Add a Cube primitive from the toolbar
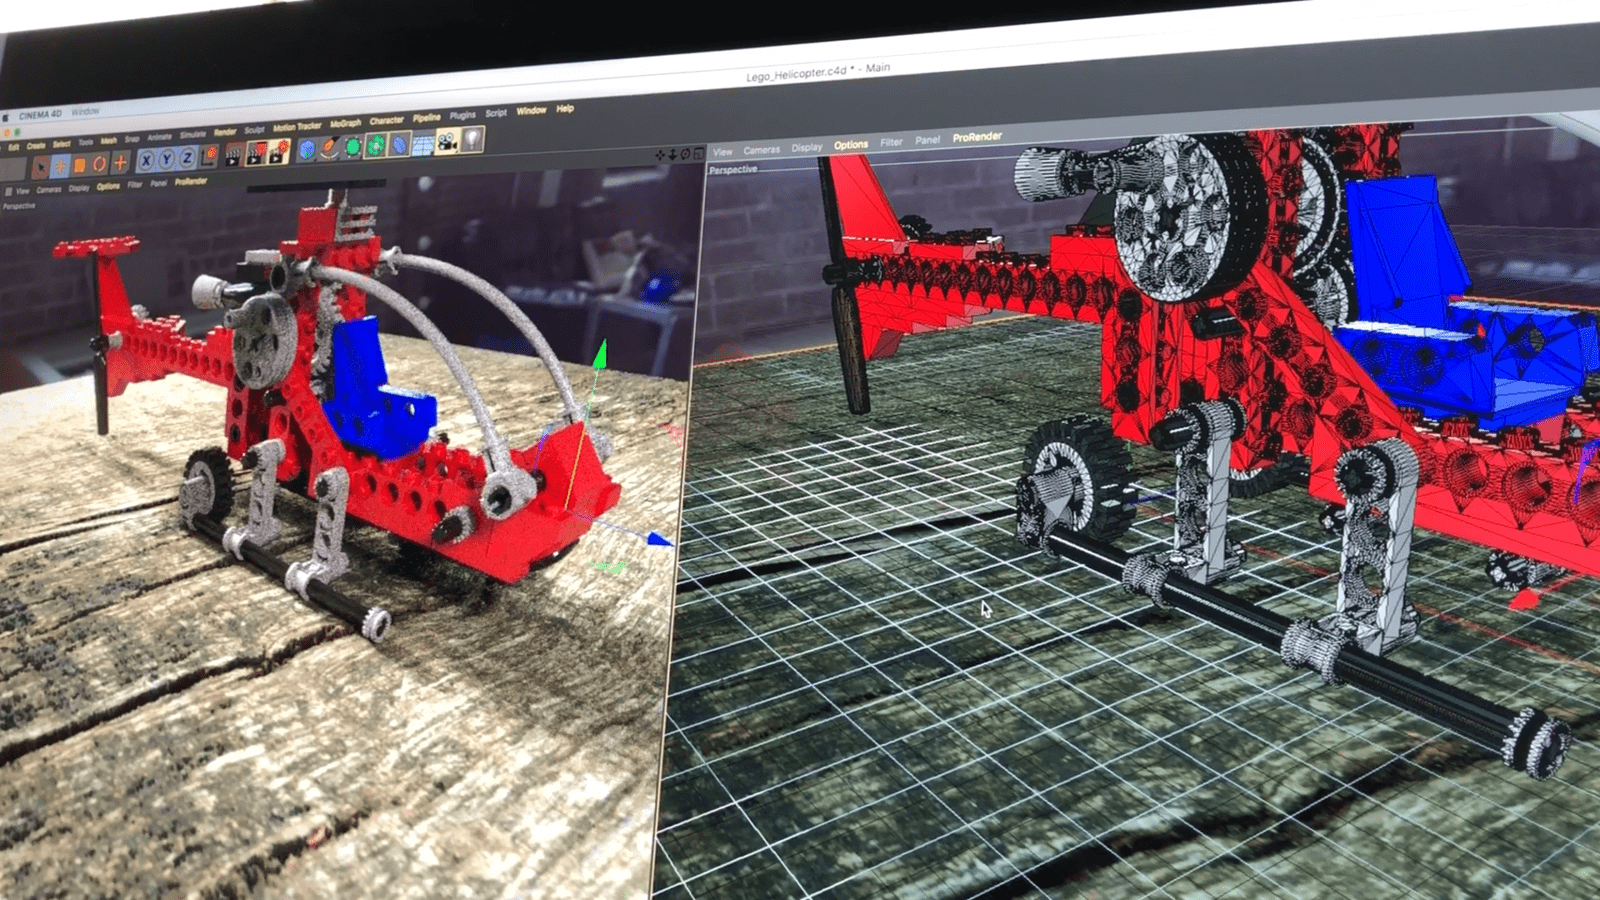This screenshot has width=1600, height=900. click(x=308, y=150)
